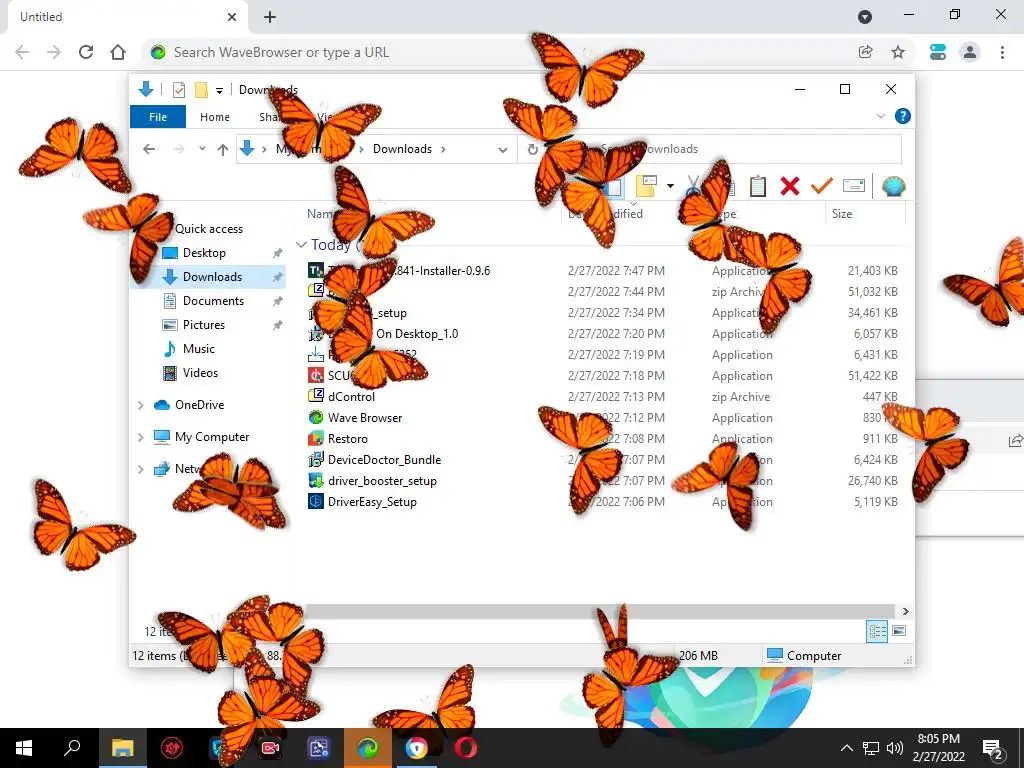
Task: Show hidden system tray icons
Action: pyautogui.click(x=846, y=748)
